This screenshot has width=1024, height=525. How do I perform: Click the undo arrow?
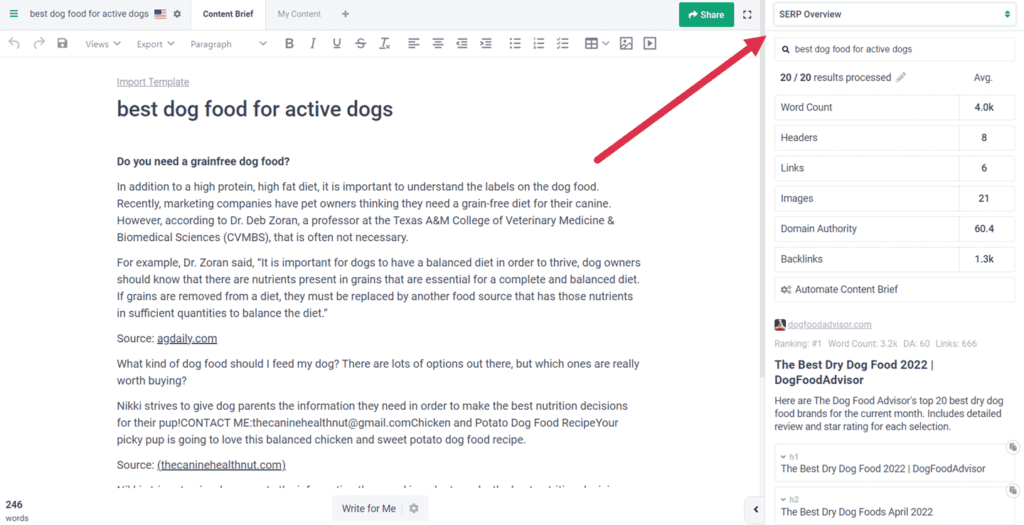tap(14, 44)
